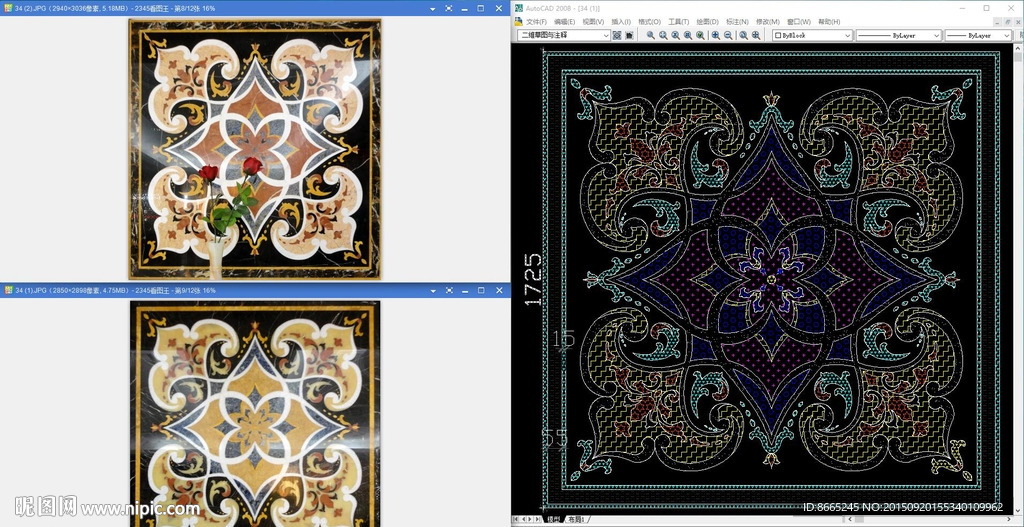The width and height of the screenshot is (1024, 527).
Task: Select the Zoom Object tool
Action: [700, 35]
